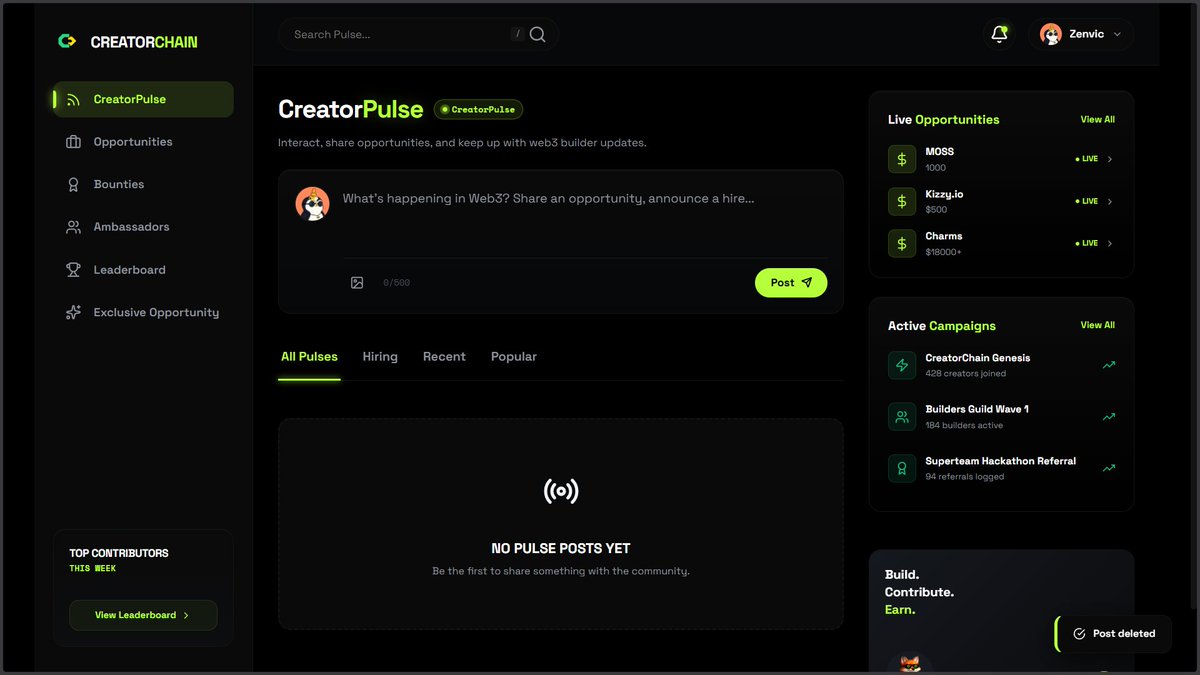The height and width of the screenshot is (675, 1200).
Task: Click the magnifier search icon
Action: pyautogui.click(x=537, y=34)
